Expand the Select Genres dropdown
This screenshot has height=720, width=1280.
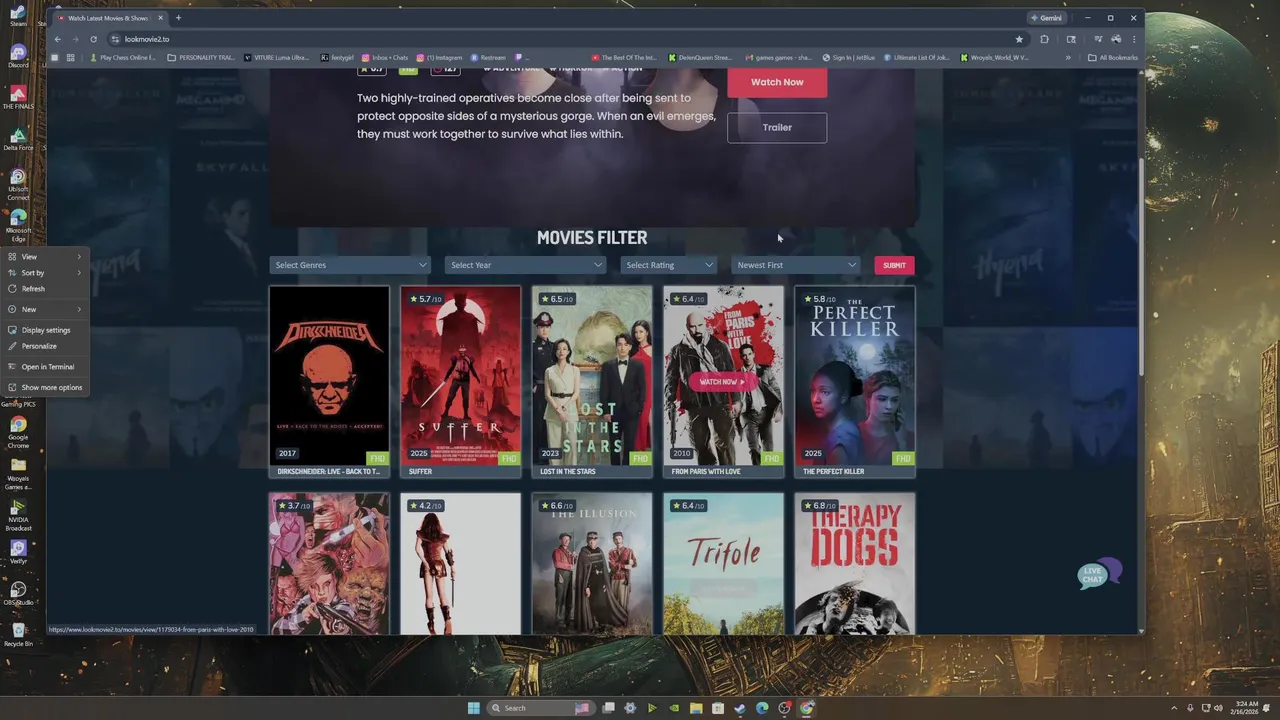coord(349,265)
